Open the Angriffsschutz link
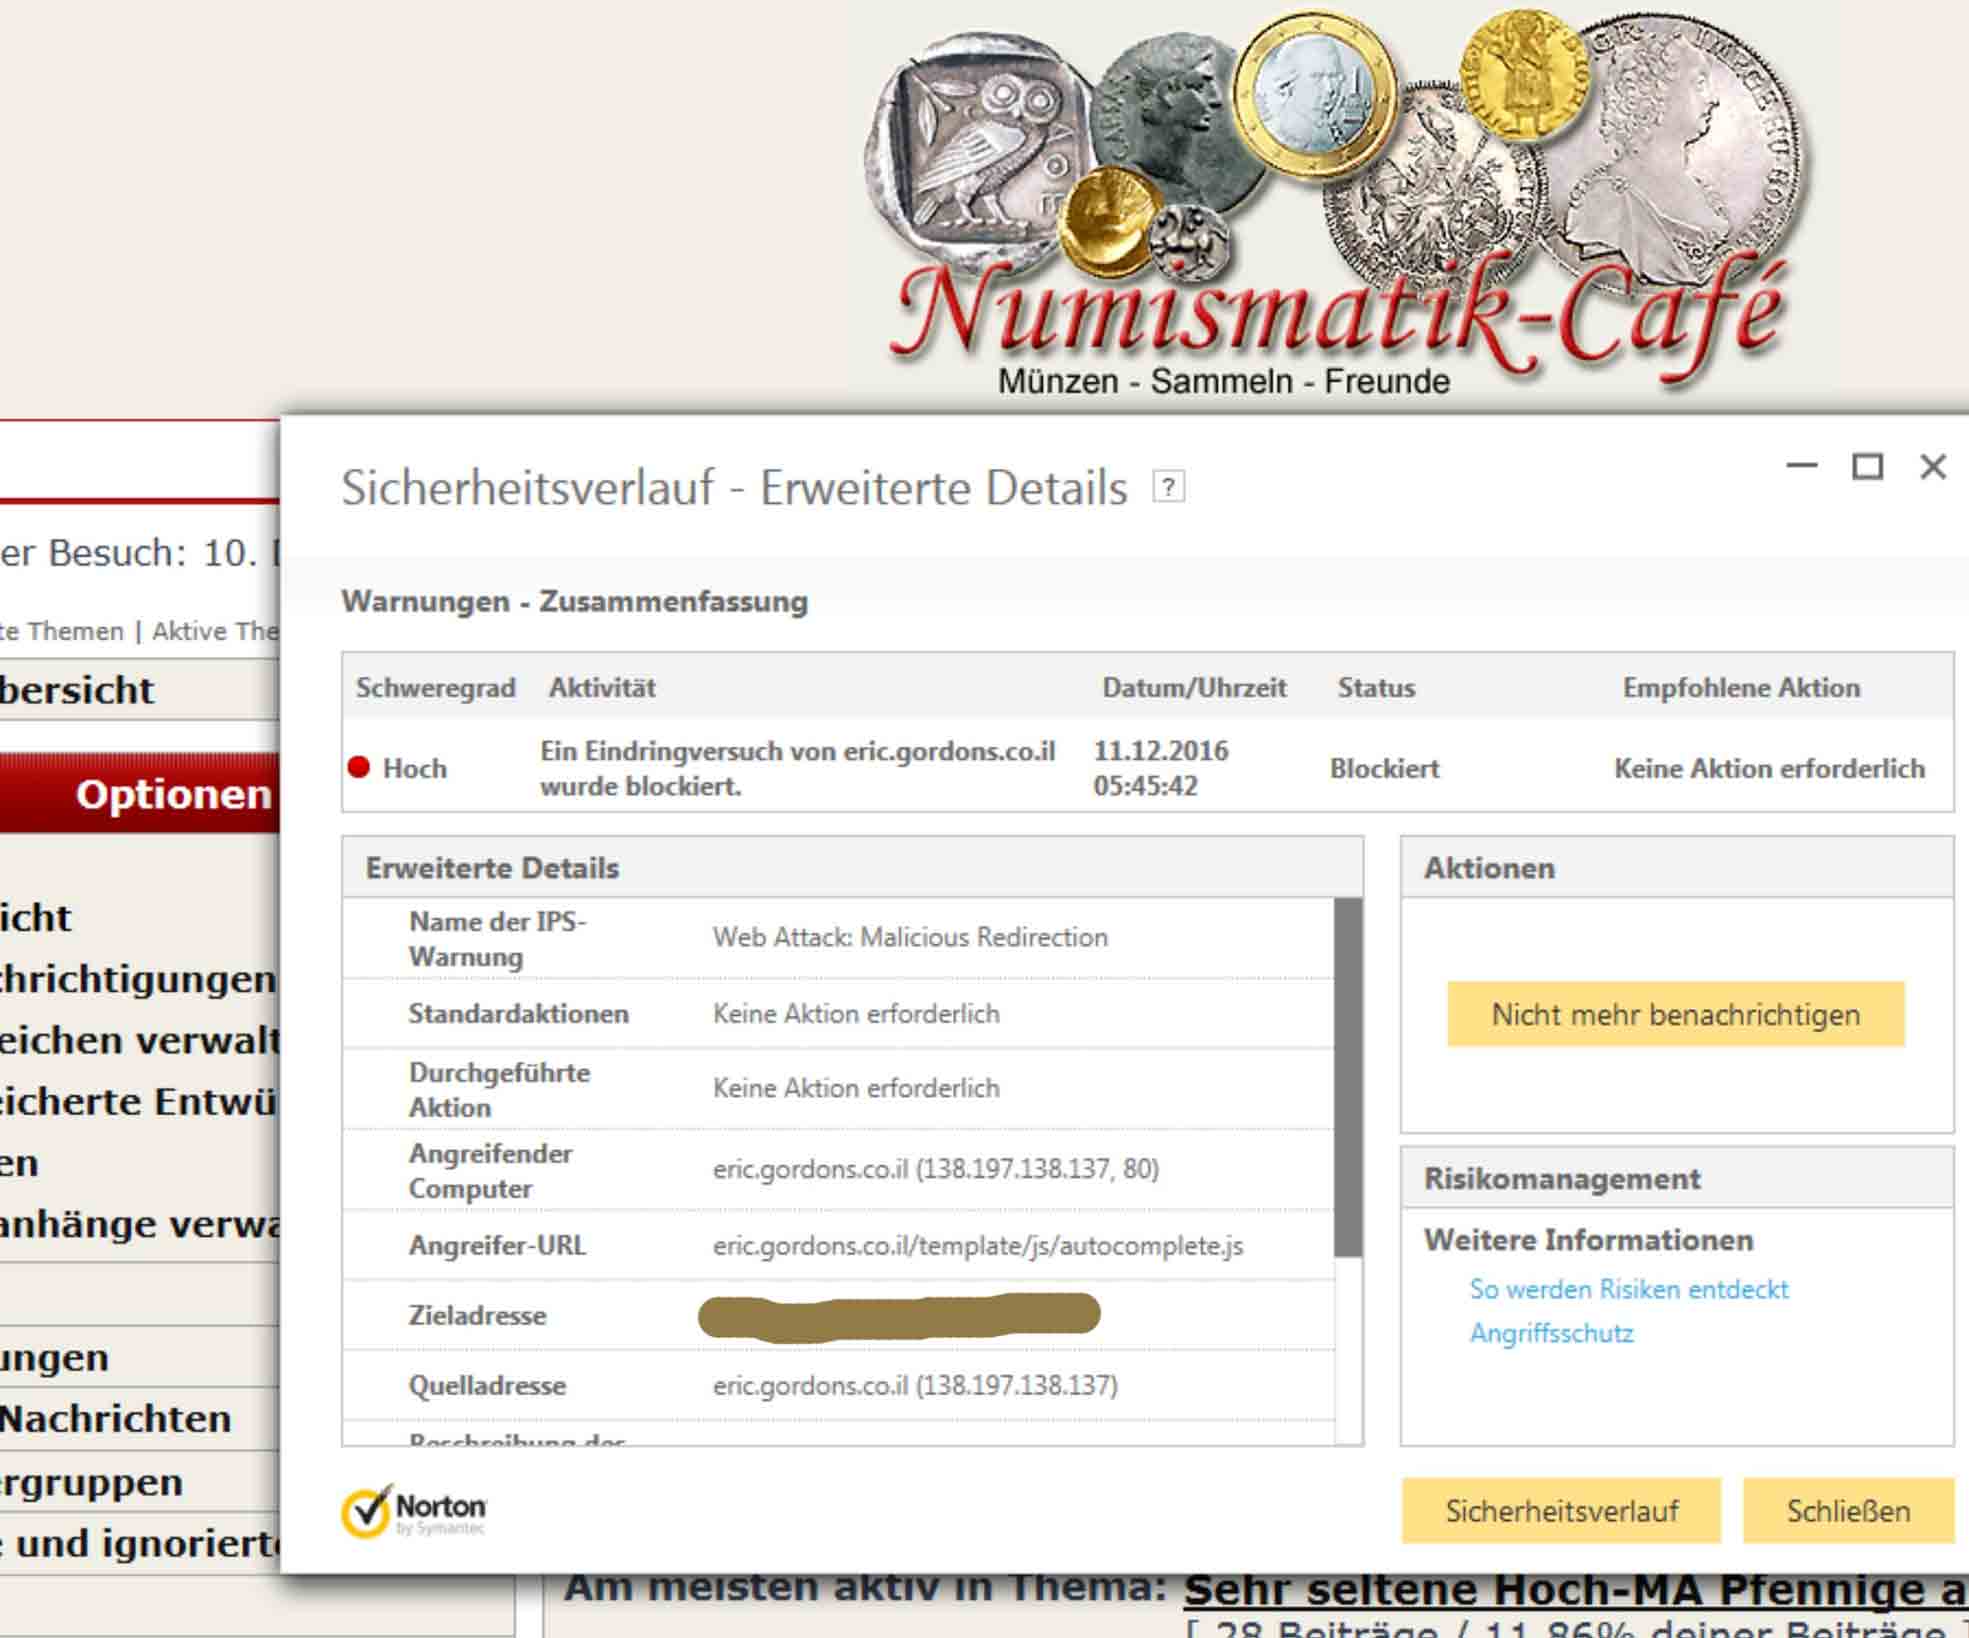Screen dimensions: 1969x1638 pos(1551,1334)
